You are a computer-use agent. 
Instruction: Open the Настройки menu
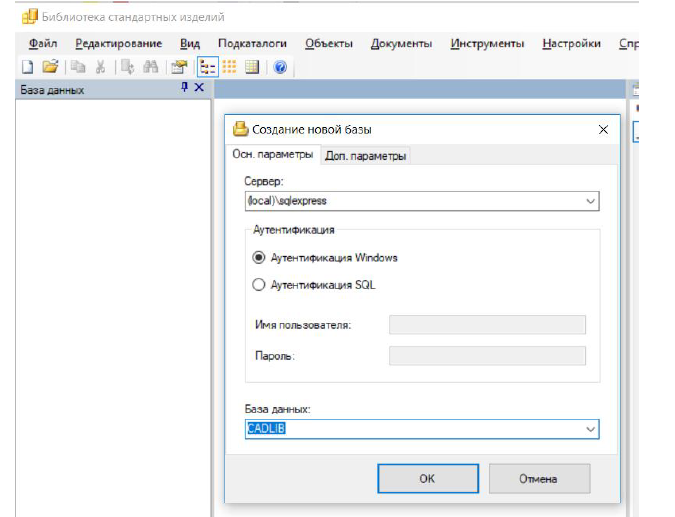[572, 43]
